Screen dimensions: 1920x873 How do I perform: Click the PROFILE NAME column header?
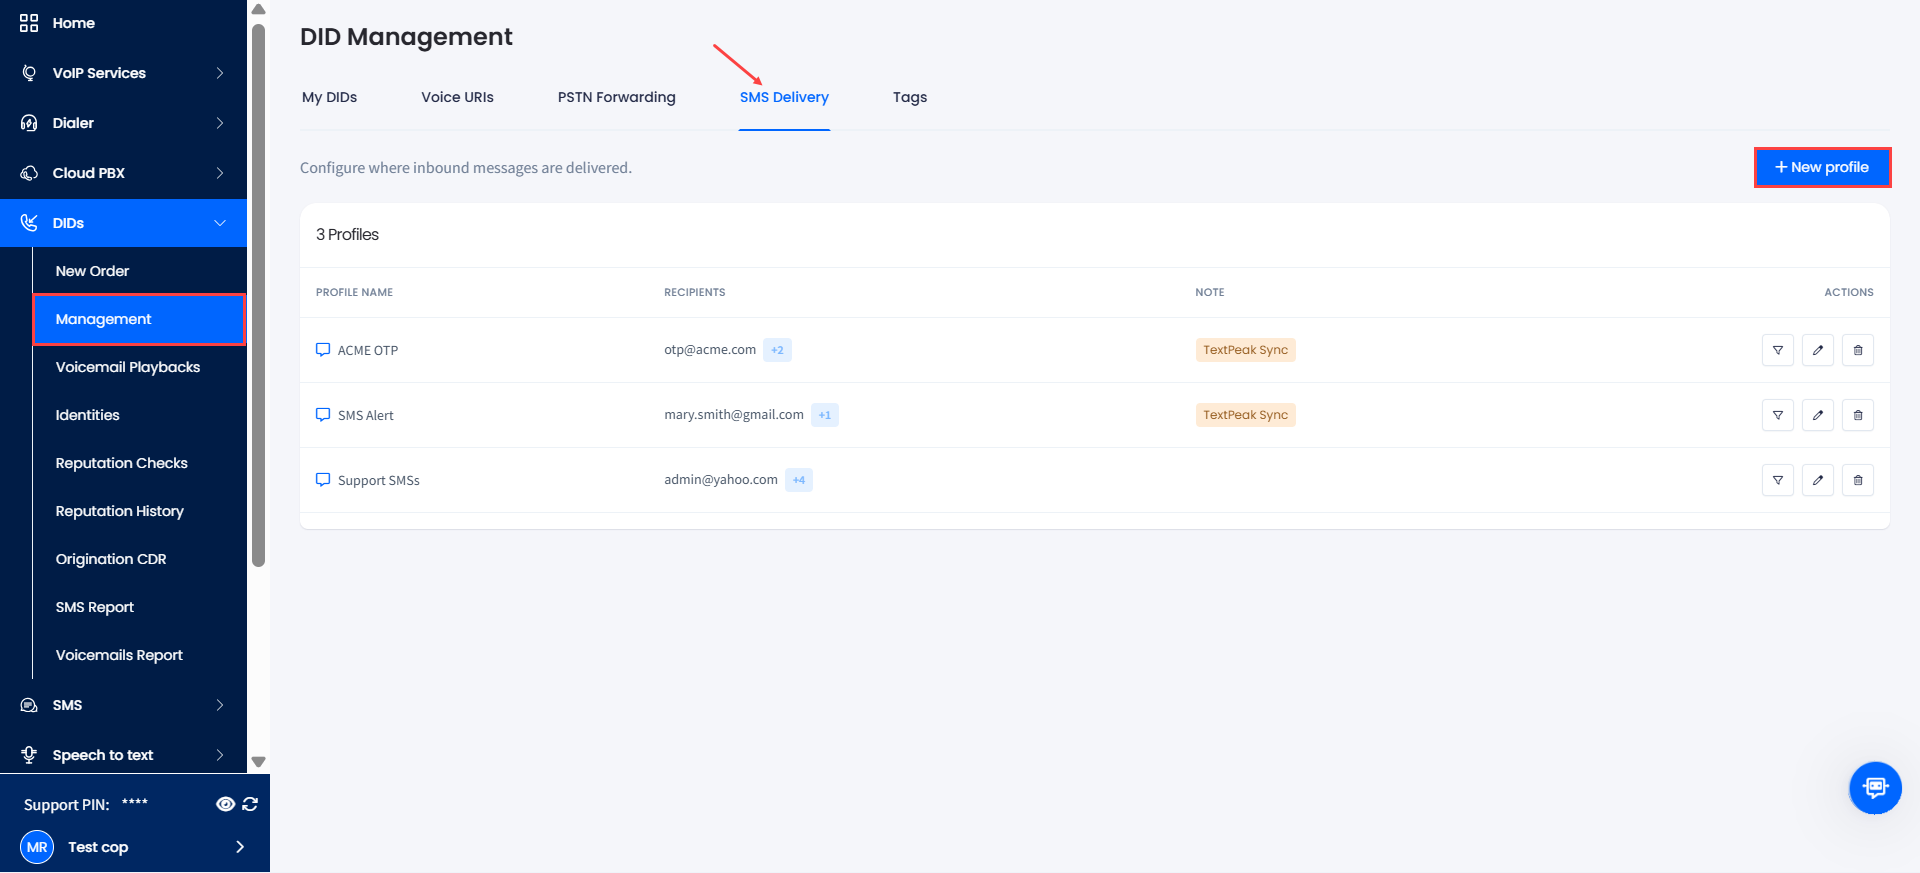(354, 292)
